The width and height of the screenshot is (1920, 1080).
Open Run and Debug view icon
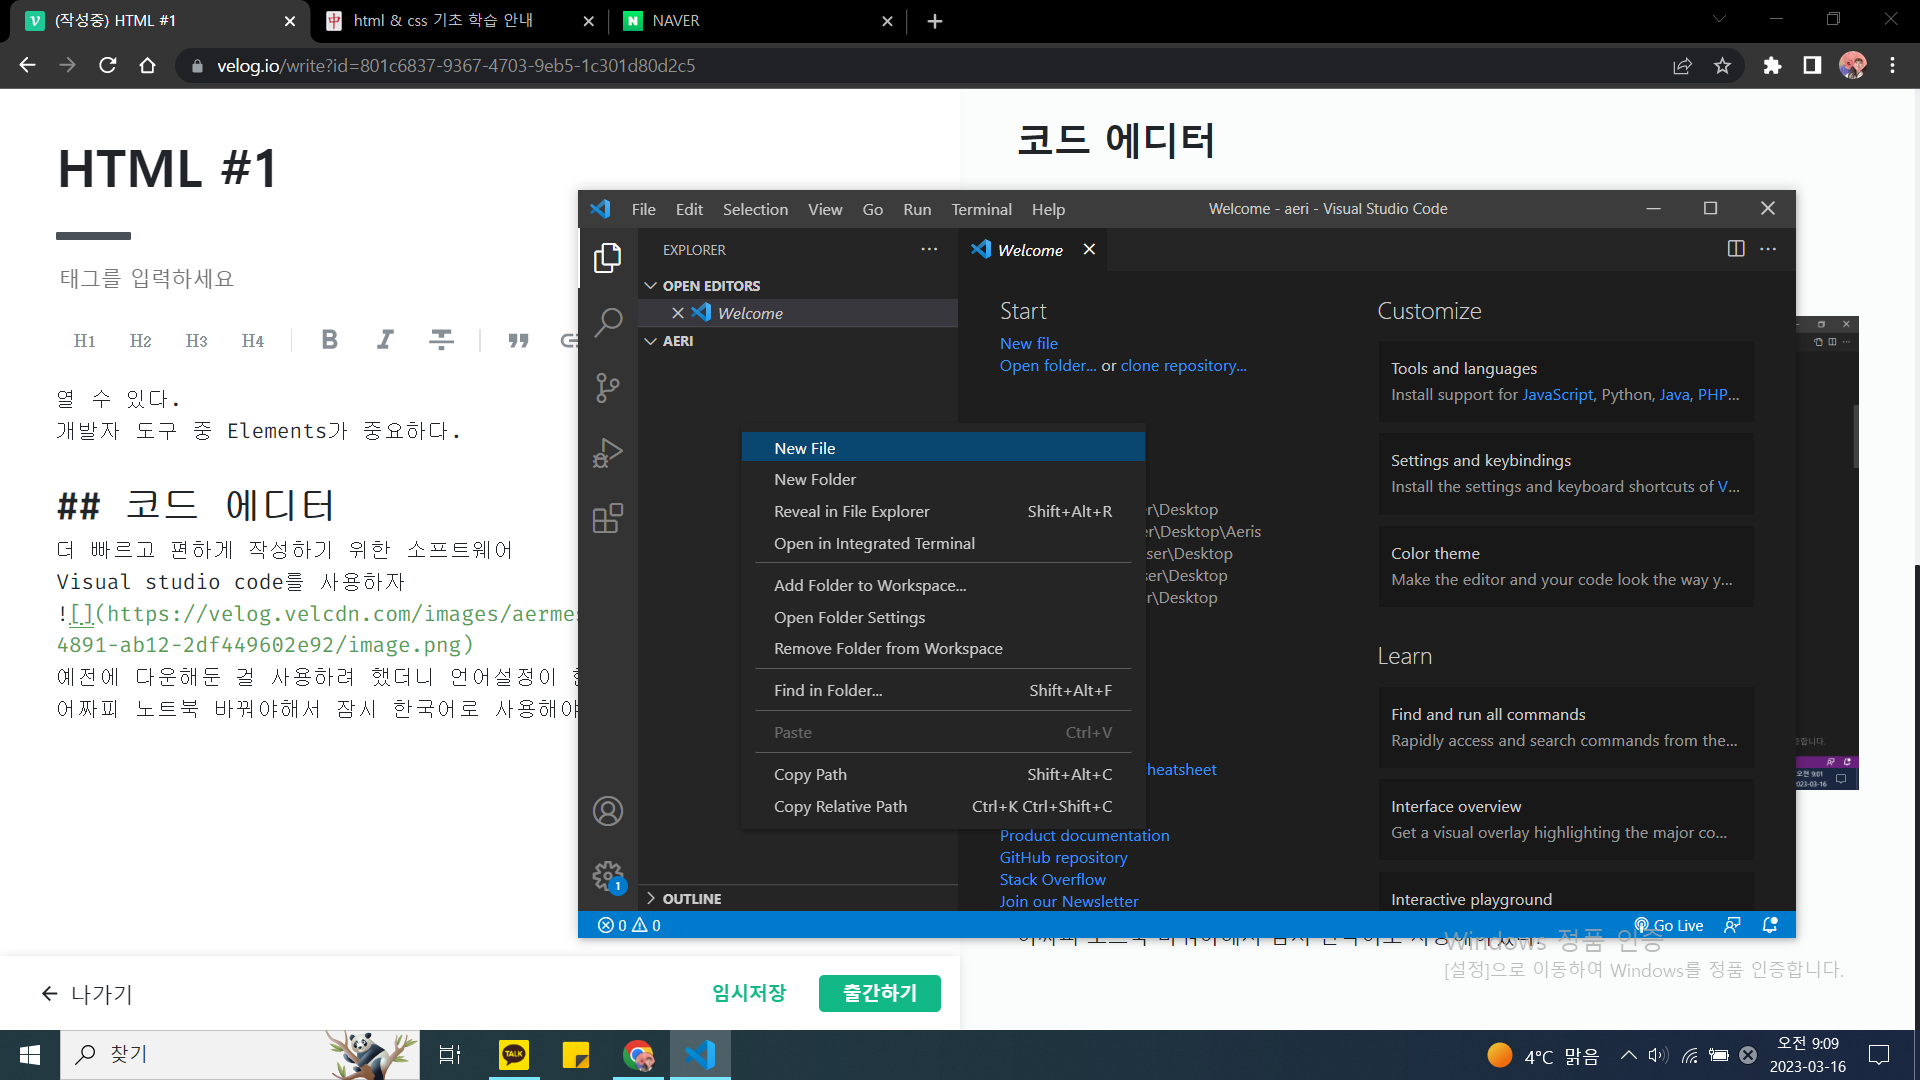tap(608, 453)
